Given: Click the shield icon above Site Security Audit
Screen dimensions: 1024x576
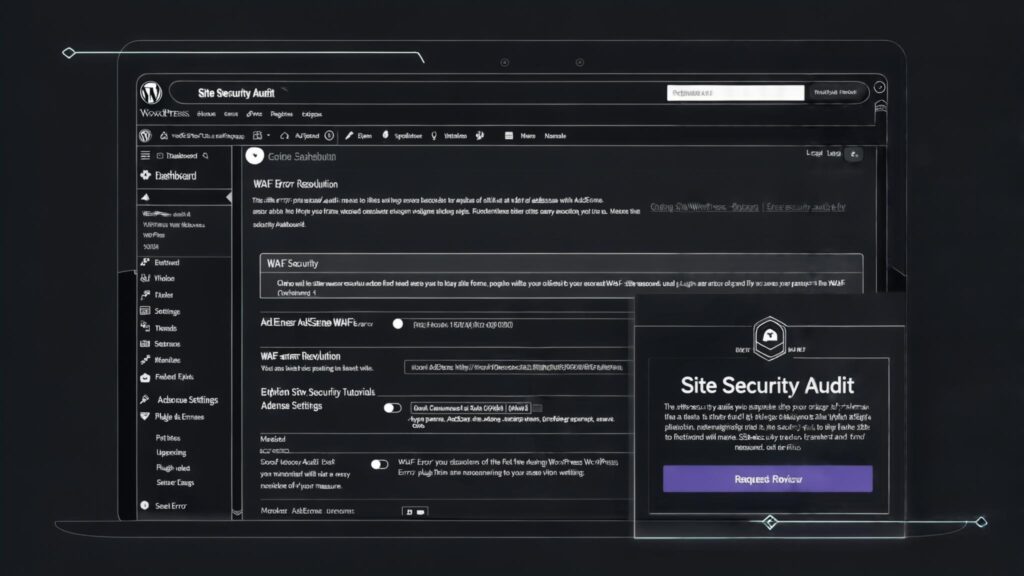Looking at the screenshot, I should (768, 335).
